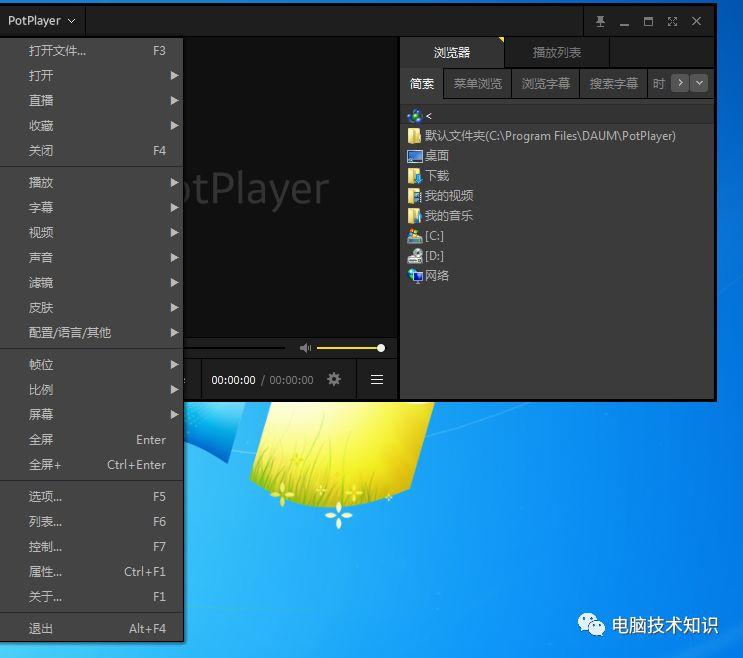Choose 全屏+ Ctrl+Enter menu item
743x658 pixels.
click(x=91, y=465)
